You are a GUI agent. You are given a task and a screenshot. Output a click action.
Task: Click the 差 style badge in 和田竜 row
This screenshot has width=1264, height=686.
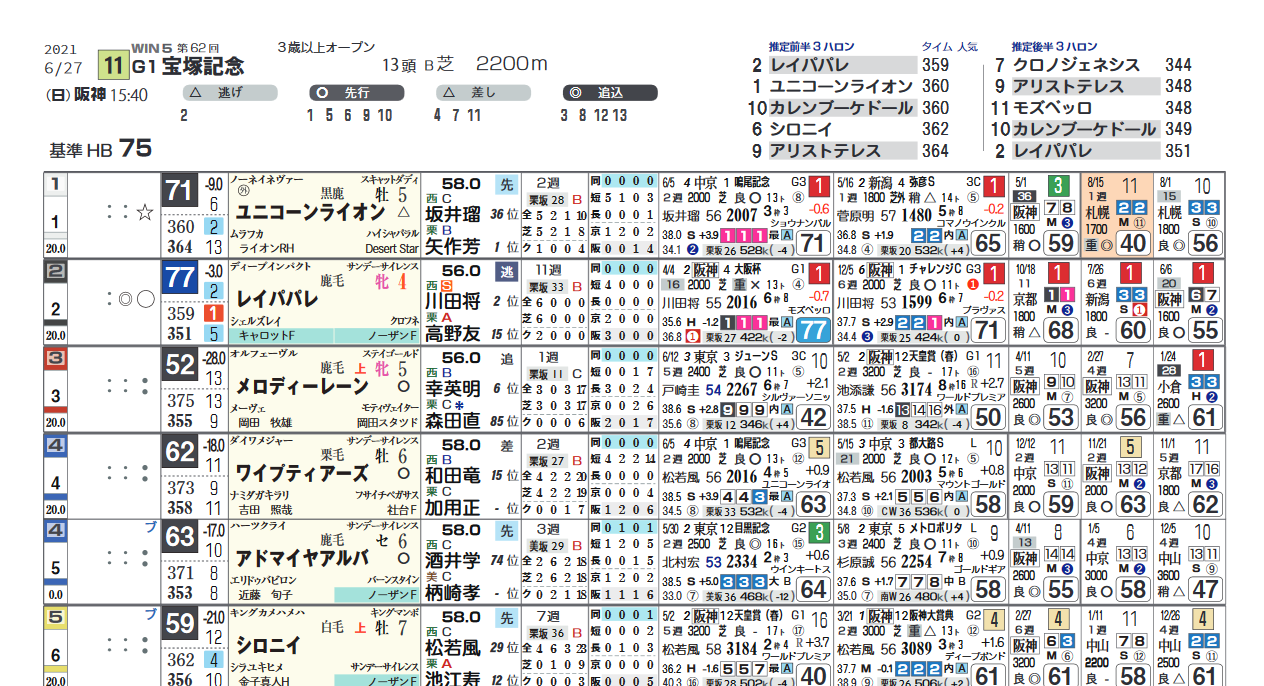507,445
